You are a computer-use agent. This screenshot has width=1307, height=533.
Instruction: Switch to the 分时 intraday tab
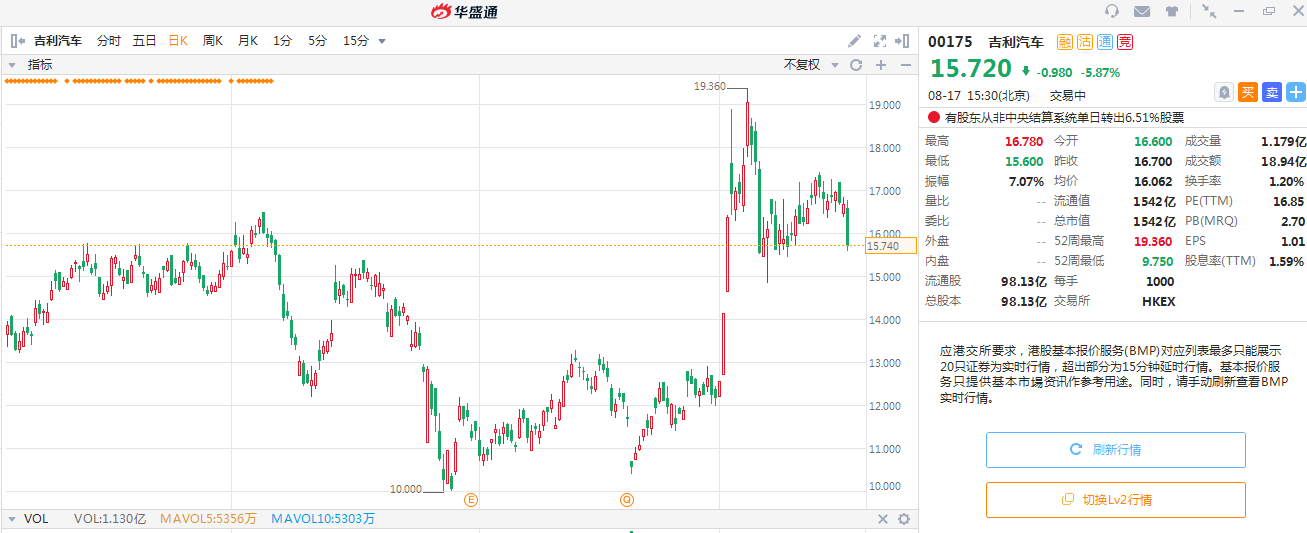click(x=108, y=41)
